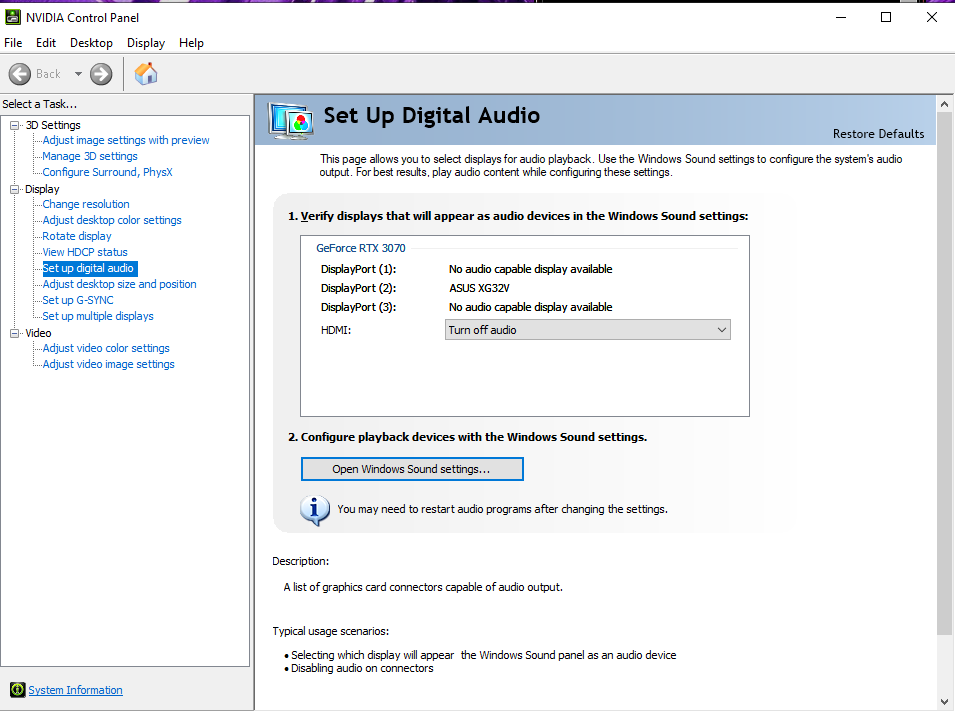Select Set up digital audio task
Screen dimensions: 955x711
pos(89,268)
